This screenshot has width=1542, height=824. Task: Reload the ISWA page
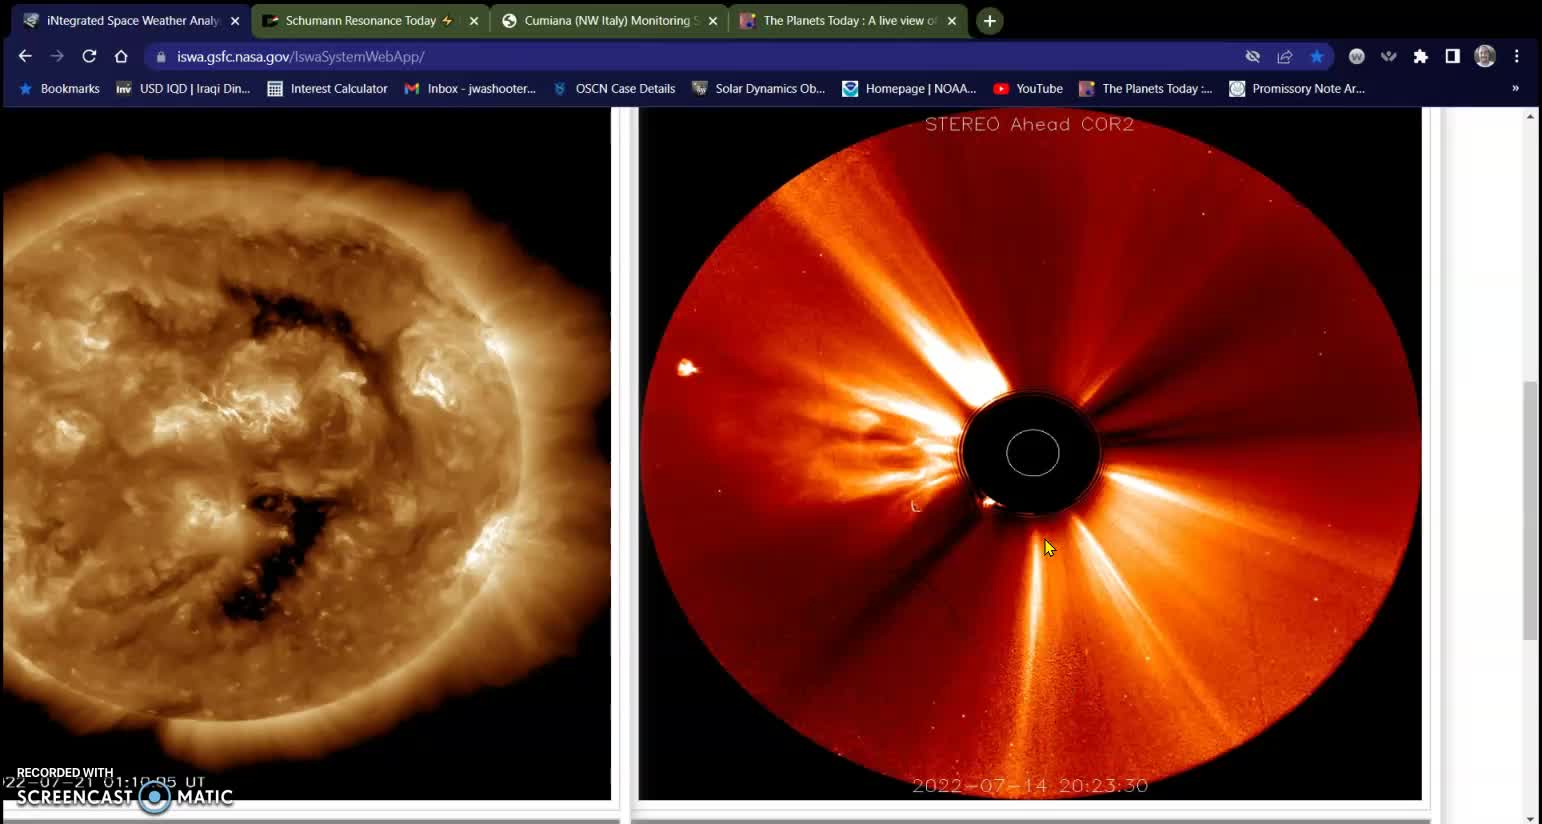pyautogui.click(x=89, y=57)
